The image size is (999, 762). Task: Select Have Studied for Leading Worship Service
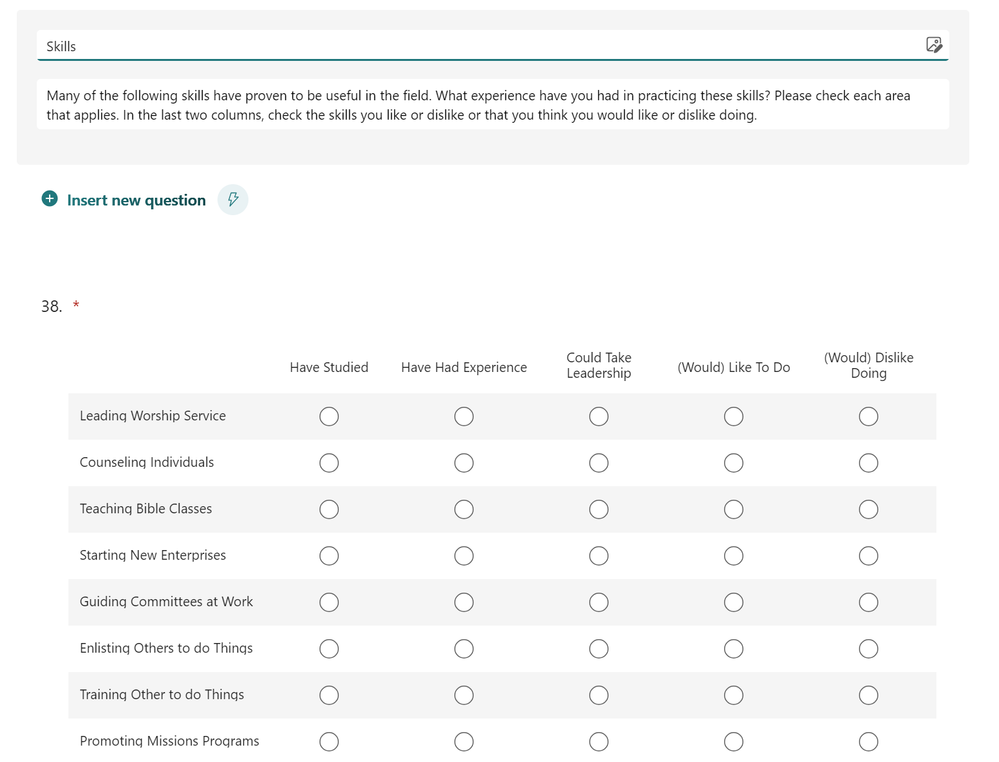point(329,416)
